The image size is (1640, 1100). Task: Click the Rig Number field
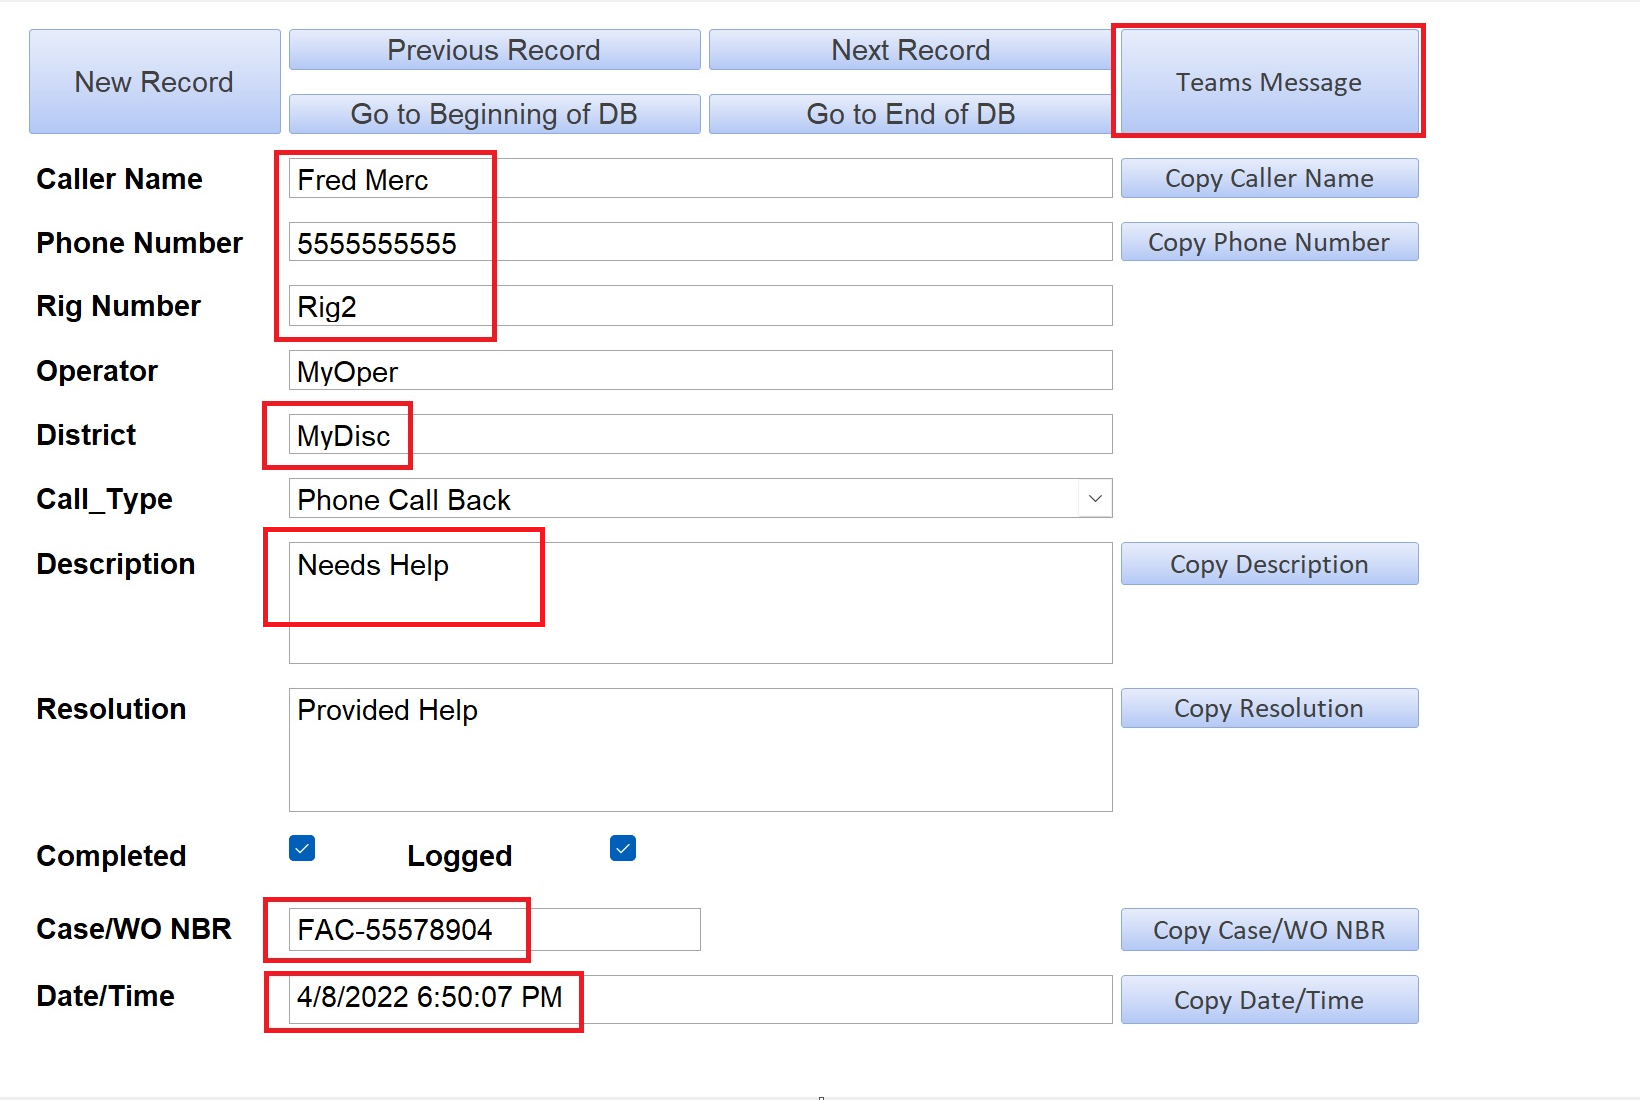click(x=700, y=305)
